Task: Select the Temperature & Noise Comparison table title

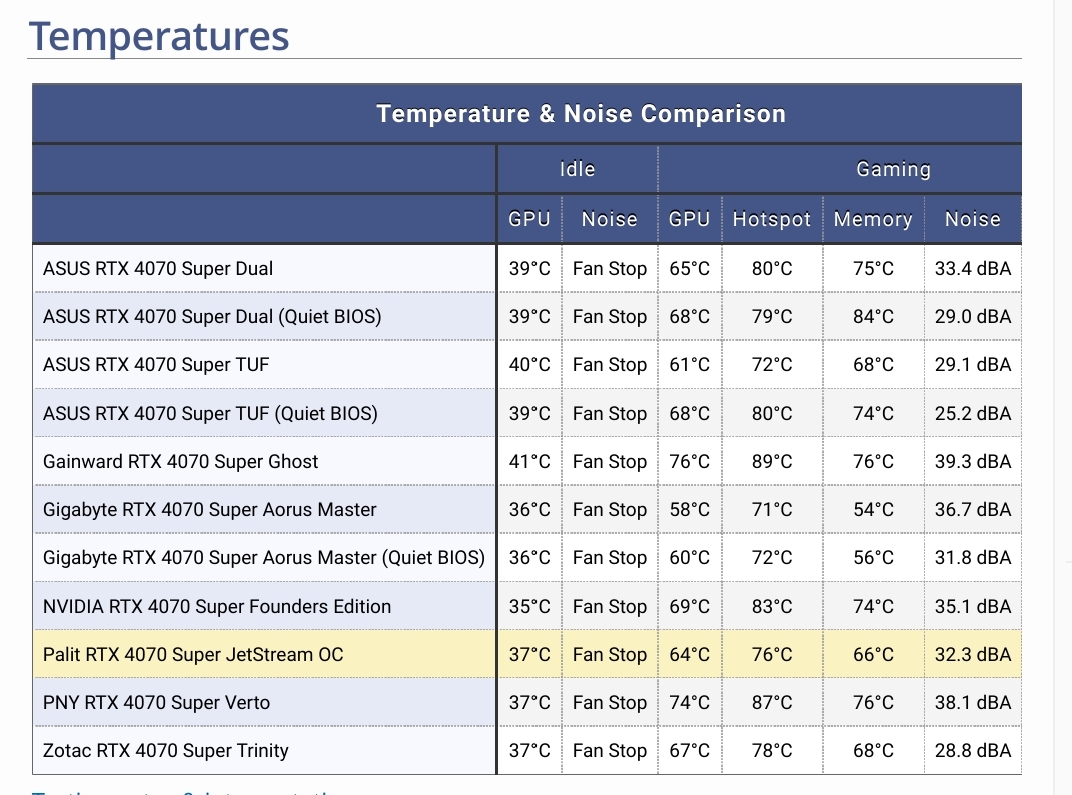Action: click(x=581, y=113)
